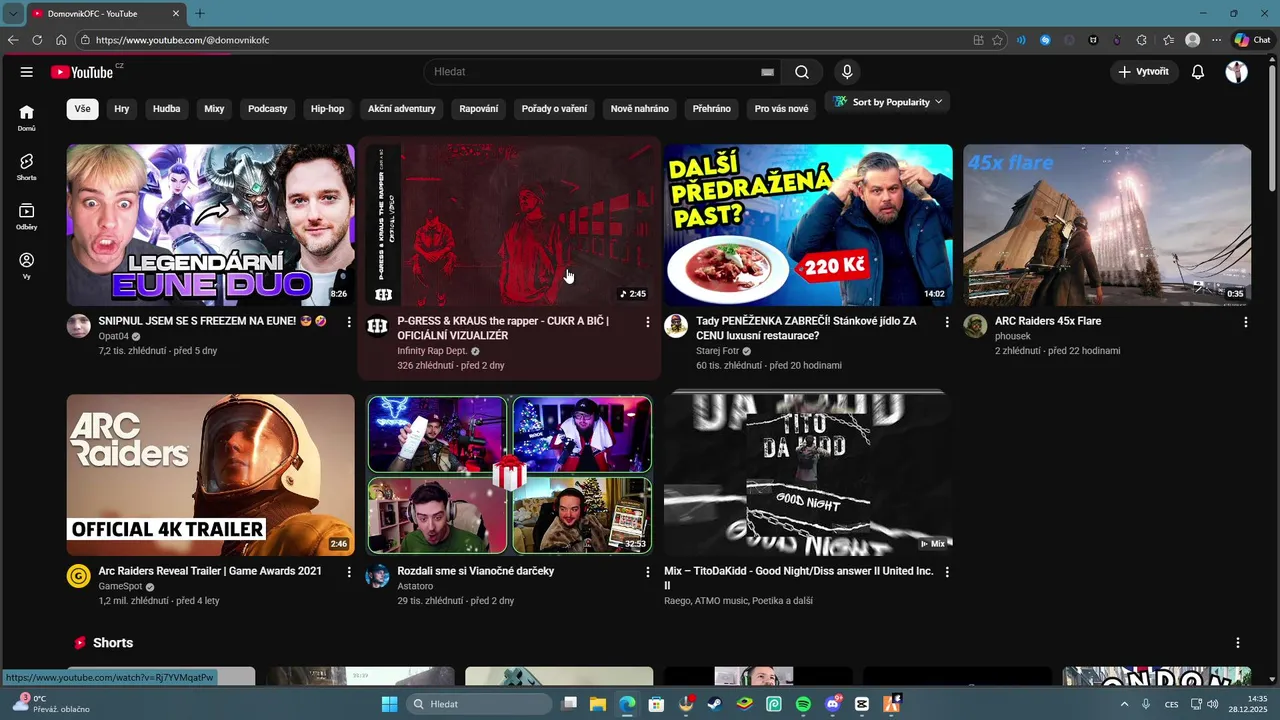Click Astatoro channel avatar
The height and width of the screenshot is (720, 1280).
[378, 576]
